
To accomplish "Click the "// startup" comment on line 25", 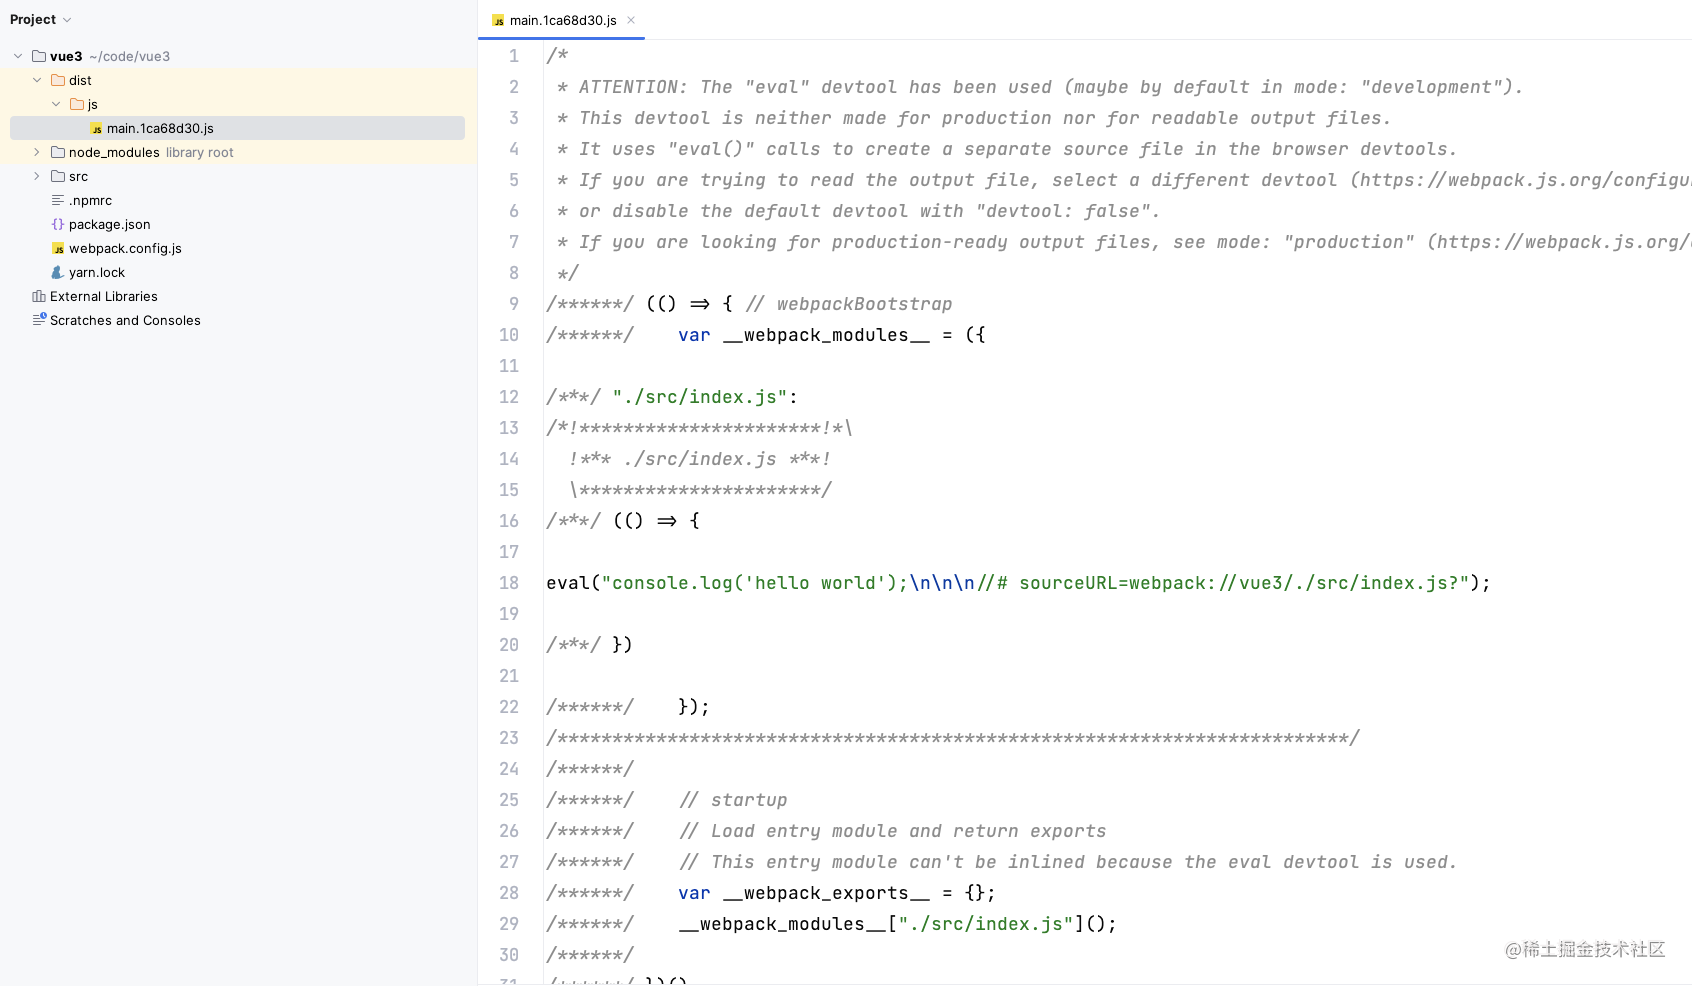I will coord(733,800).
